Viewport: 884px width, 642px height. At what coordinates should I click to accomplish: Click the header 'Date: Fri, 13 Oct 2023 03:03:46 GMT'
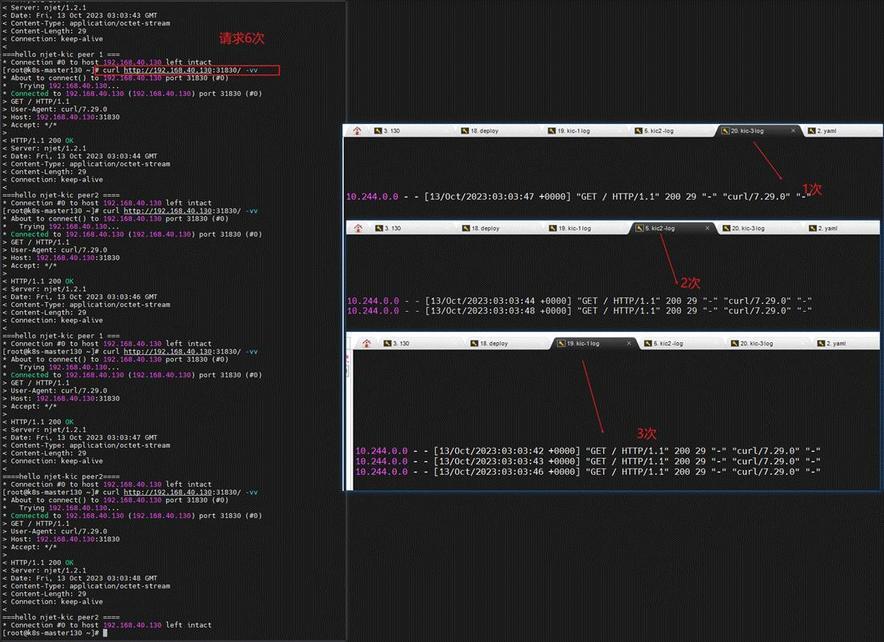(79, 296)
